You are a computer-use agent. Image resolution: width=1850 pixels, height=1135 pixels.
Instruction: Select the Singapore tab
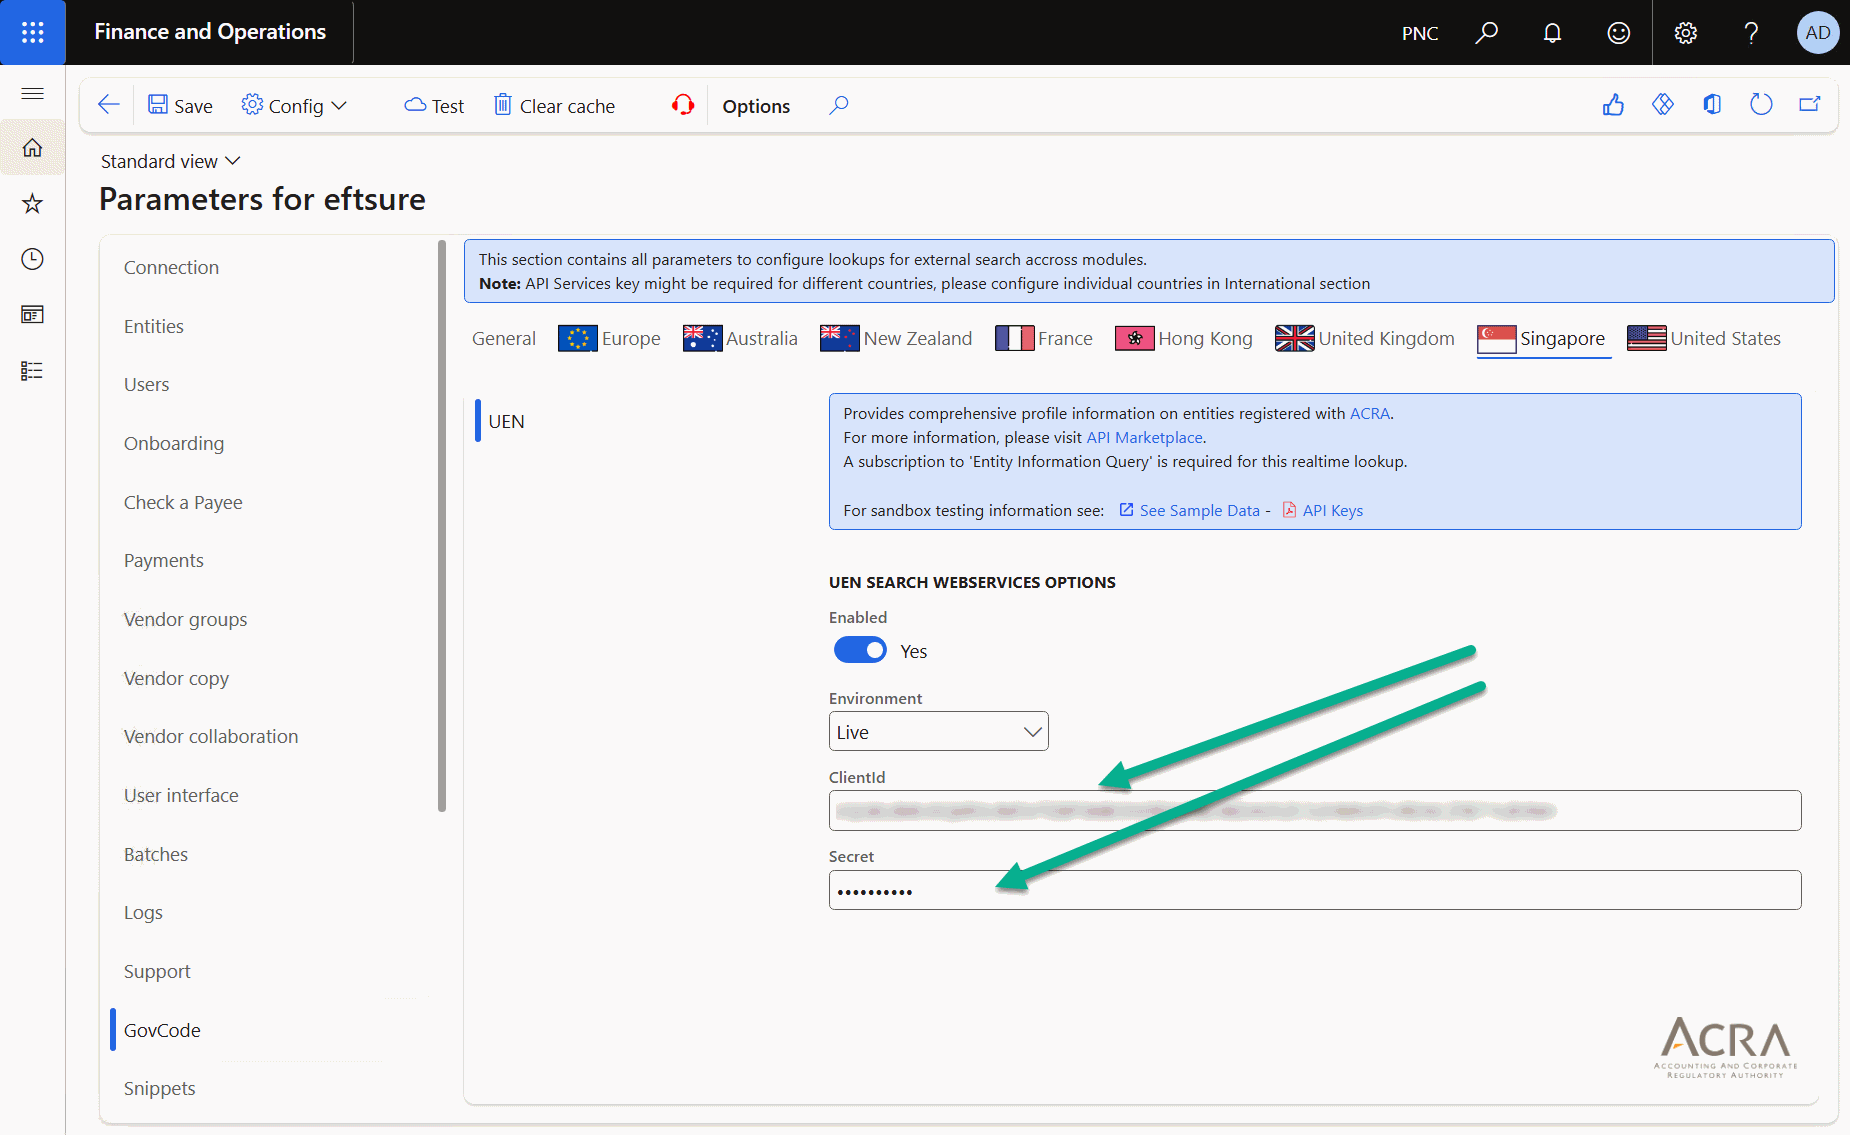point(1544,339)
